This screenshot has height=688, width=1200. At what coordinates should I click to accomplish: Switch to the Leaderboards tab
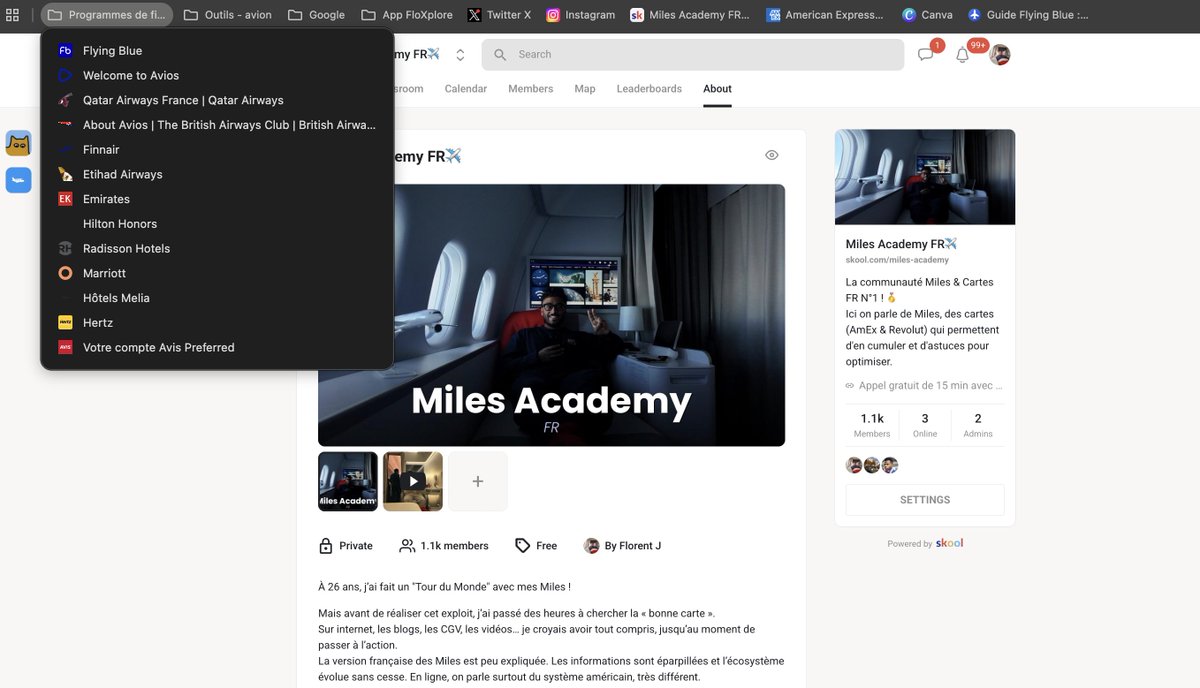pos(649,89)
